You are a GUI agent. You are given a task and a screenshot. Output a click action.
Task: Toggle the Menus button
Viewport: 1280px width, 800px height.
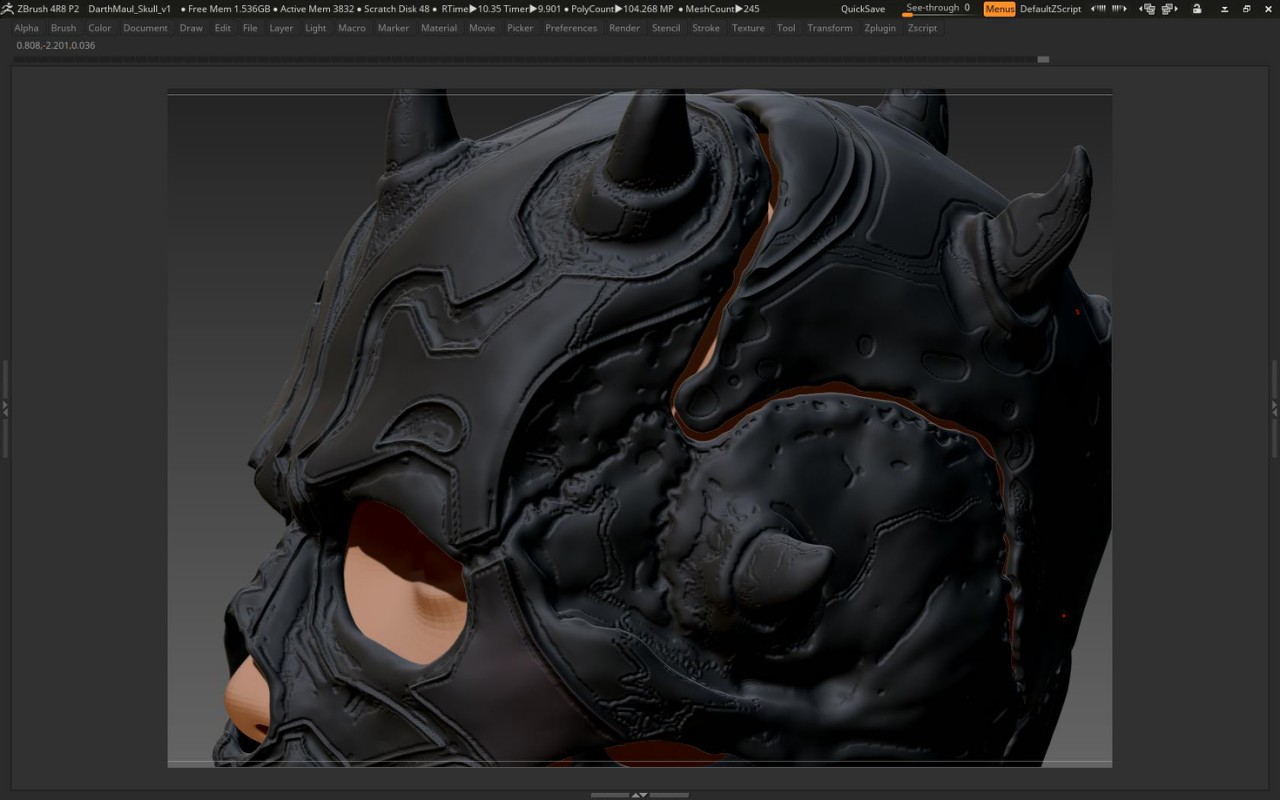click(999, 9)
